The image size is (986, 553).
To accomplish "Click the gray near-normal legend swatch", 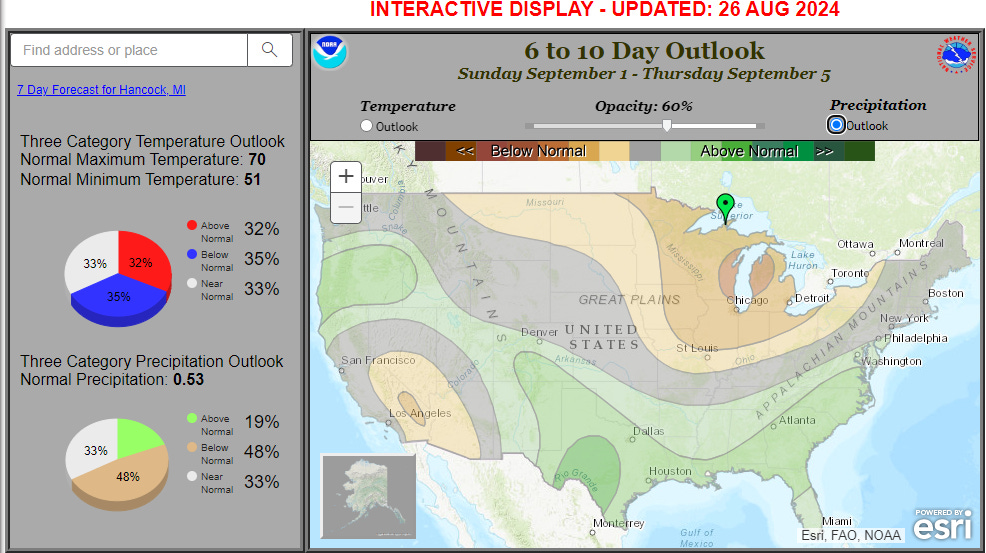I will point(645,151).
